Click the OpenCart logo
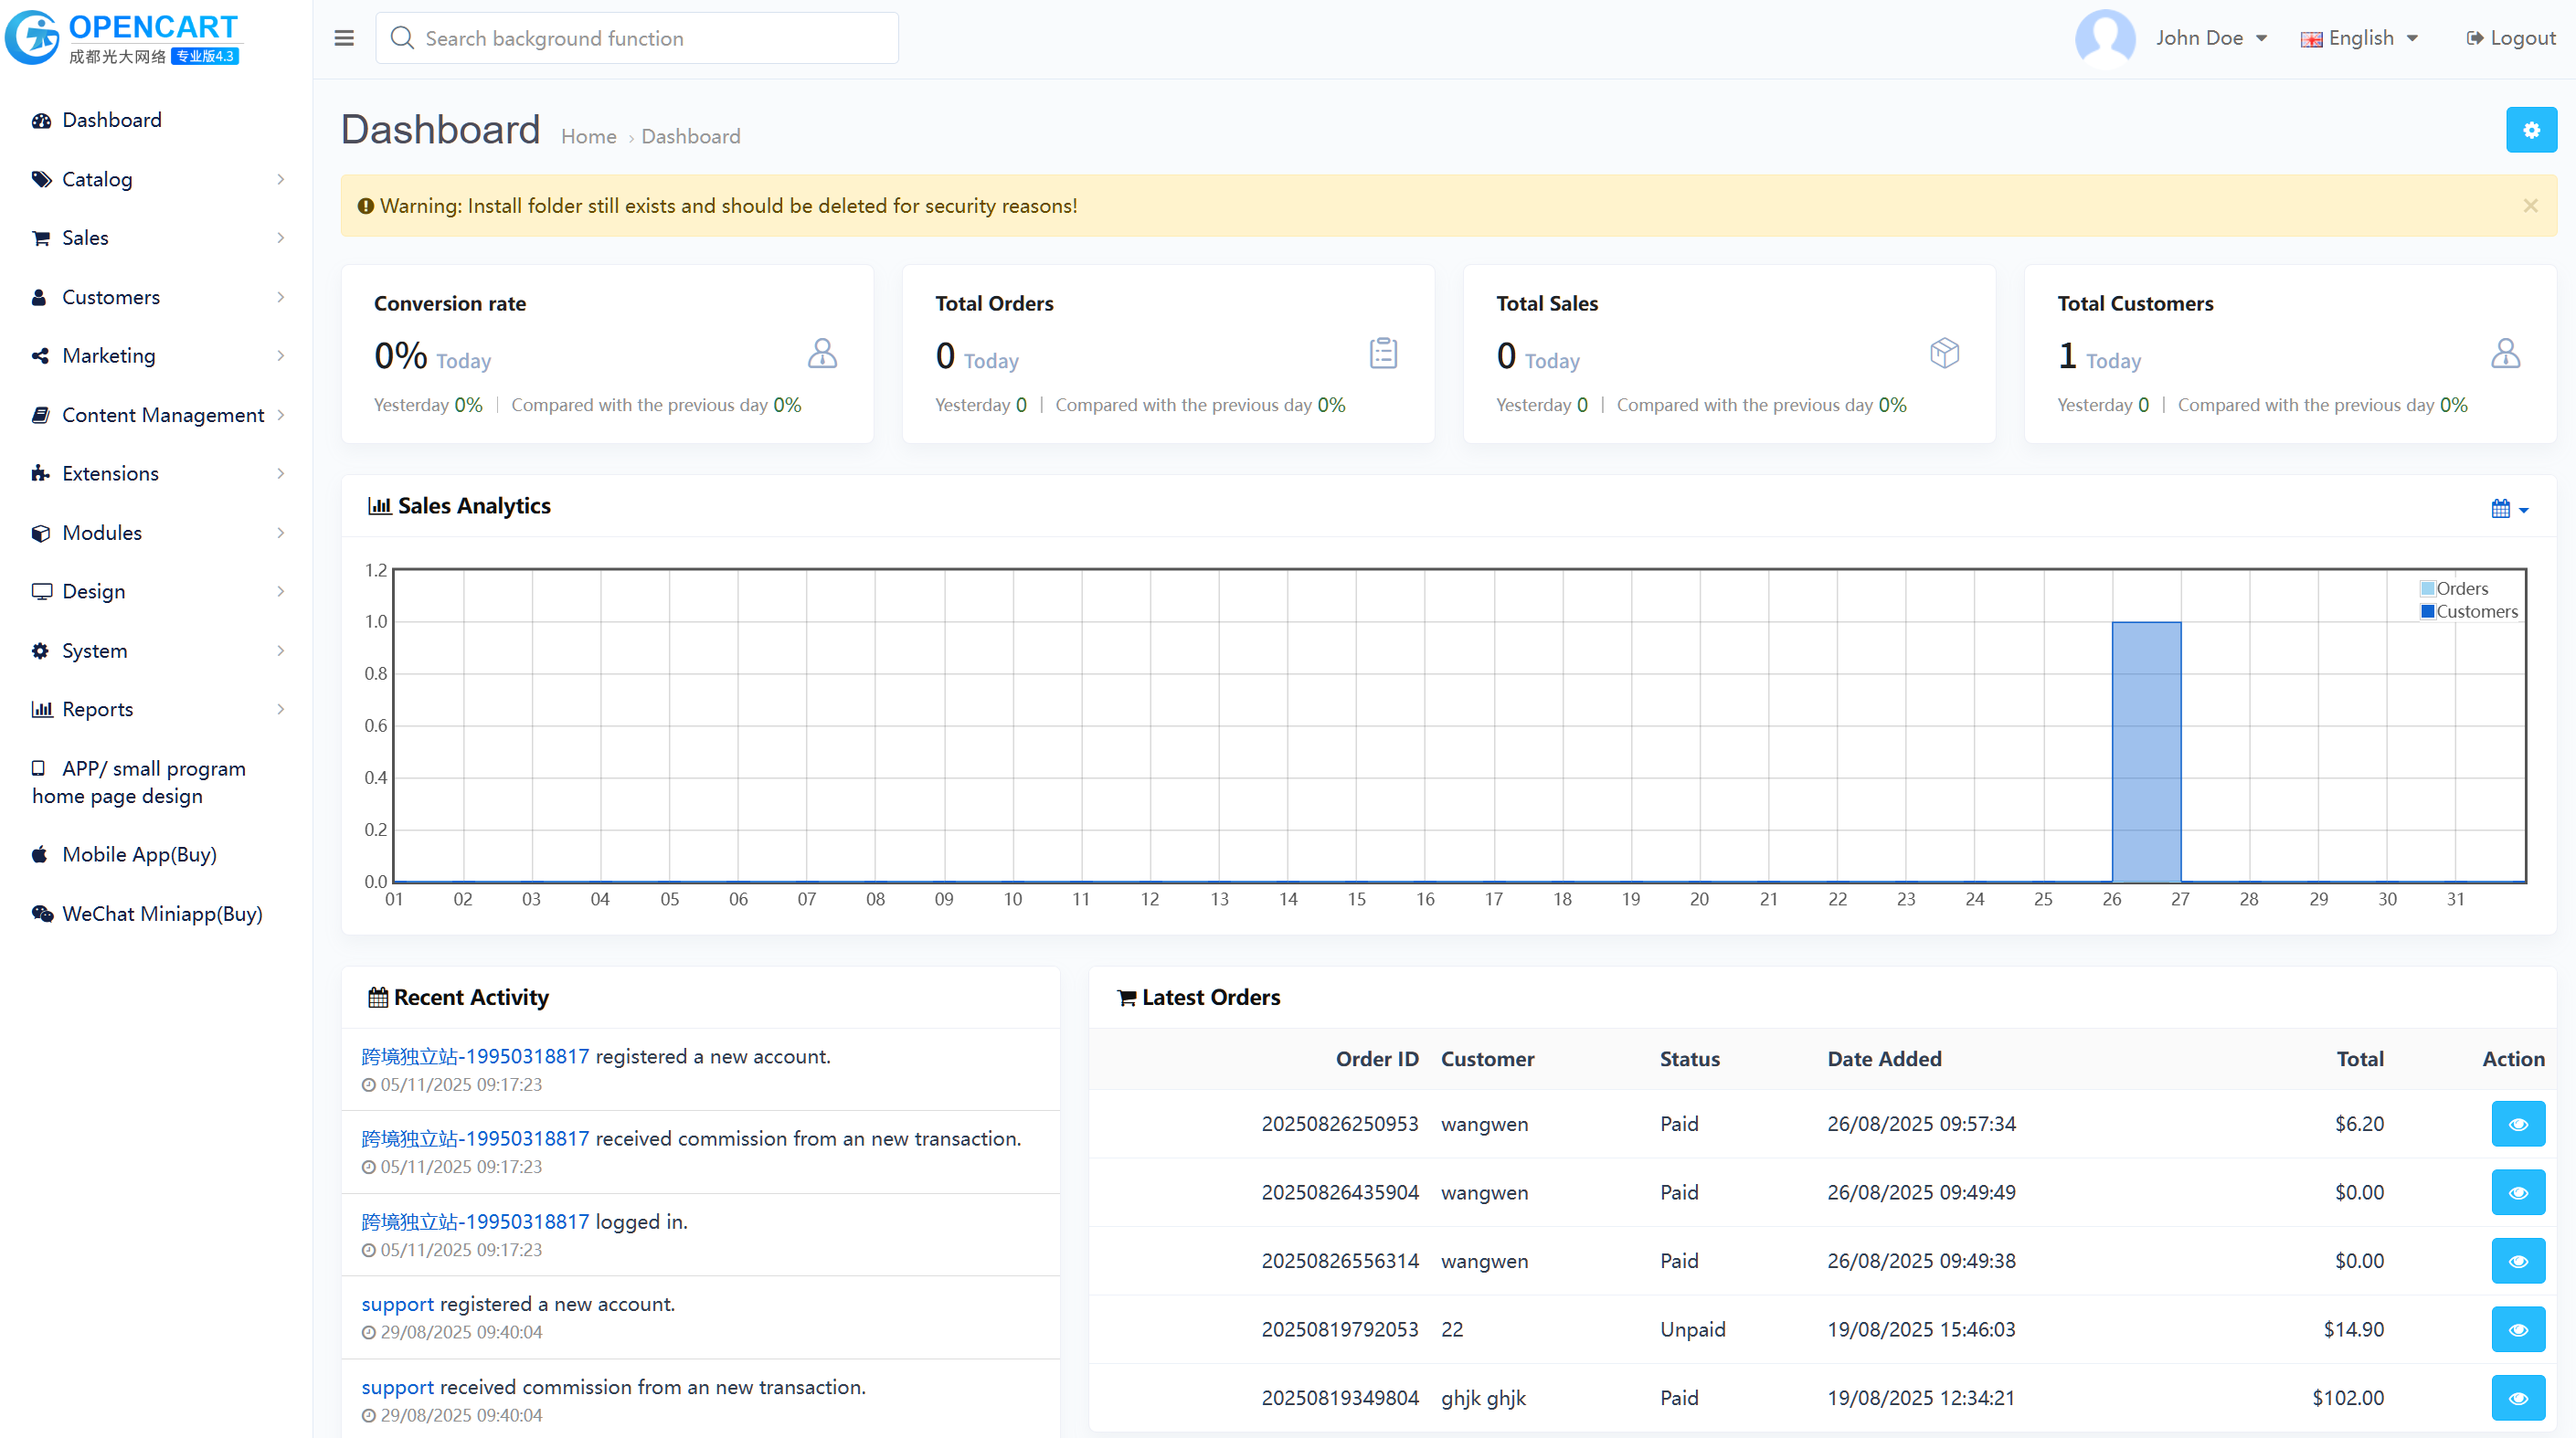This screenshot has height=1438, width=2576. (x=122, y=38)
